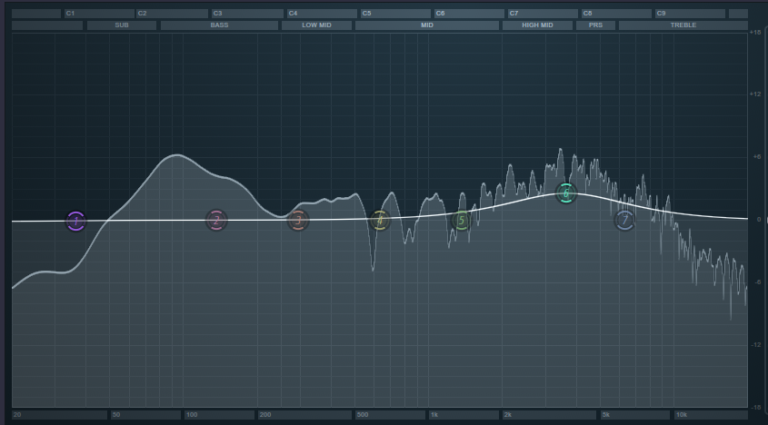Select the MID frequency range label
768x425 pixels.
point(427,25)
